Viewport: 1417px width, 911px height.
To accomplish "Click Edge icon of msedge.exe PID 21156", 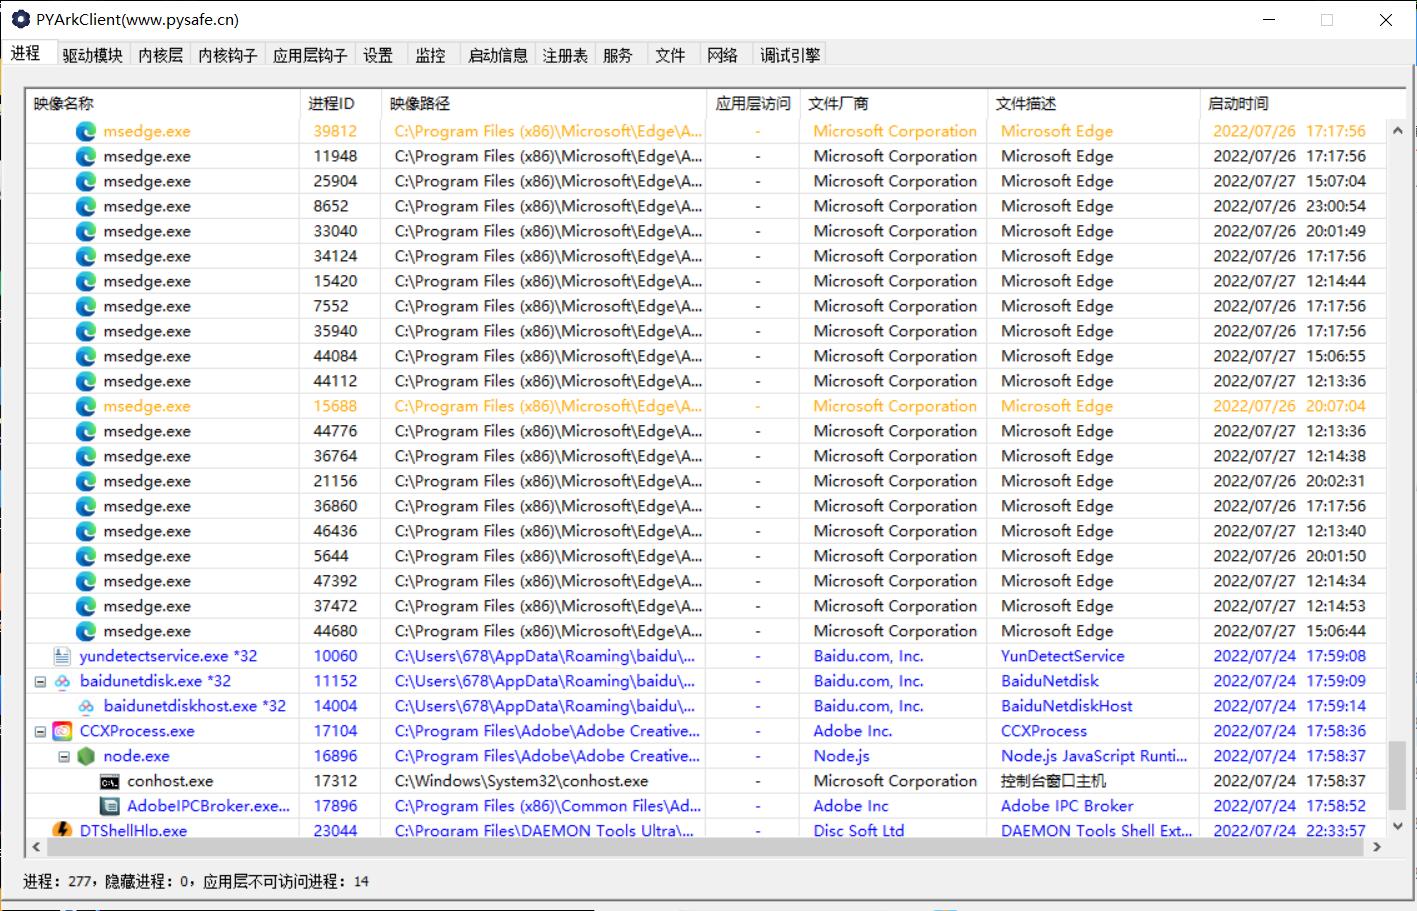I will click(86, 481).
